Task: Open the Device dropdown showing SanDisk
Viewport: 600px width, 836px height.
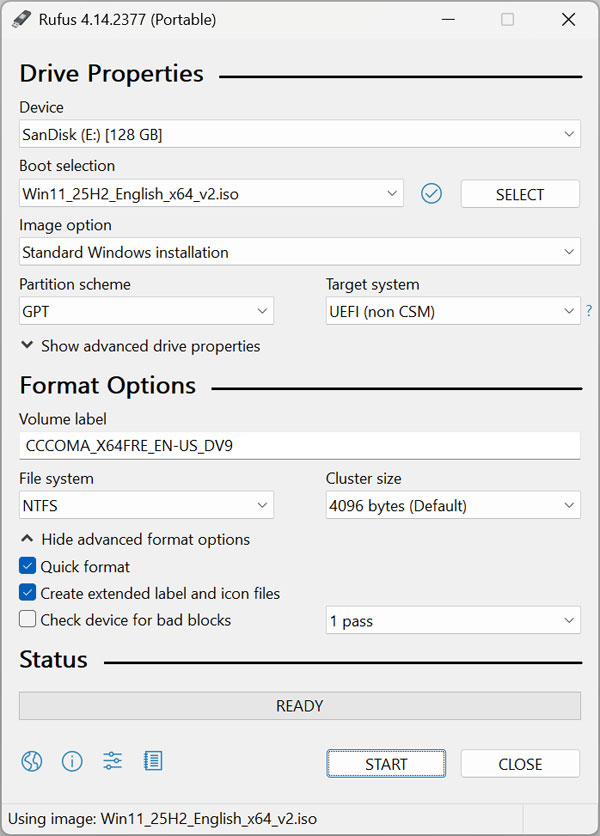Action: pos(300,134)
